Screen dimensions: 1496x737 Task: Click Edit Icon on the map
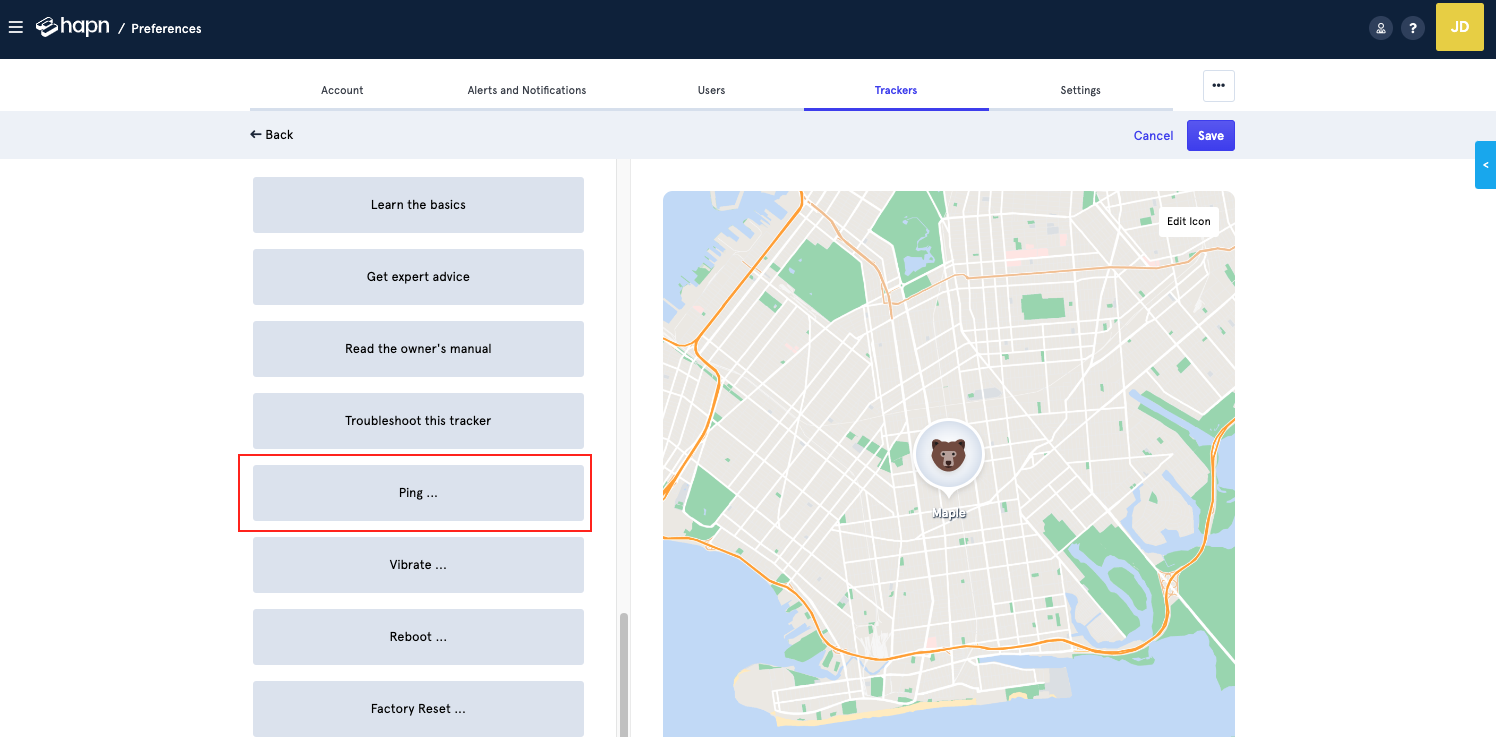coord(1188,222)
